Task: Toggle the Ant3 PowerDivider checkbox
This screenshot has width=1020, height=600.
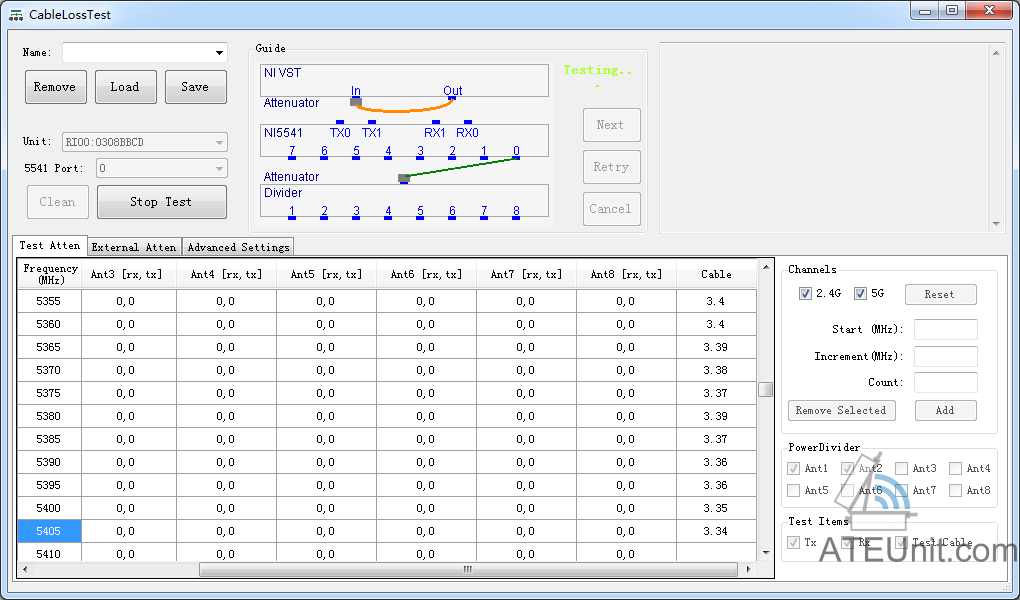Action: point(902,468)
